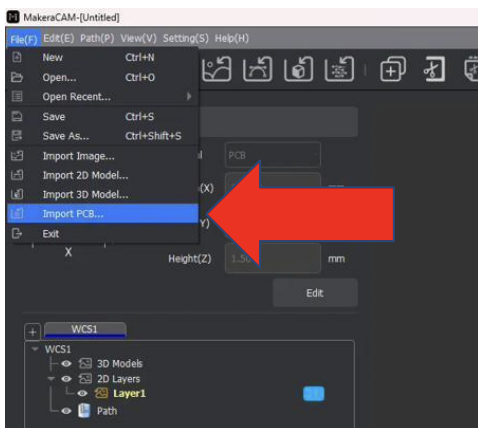The height and width of the screenshot is (428, 478).
Task: Switch to the WCS1 tab
Action: (85, 330)
